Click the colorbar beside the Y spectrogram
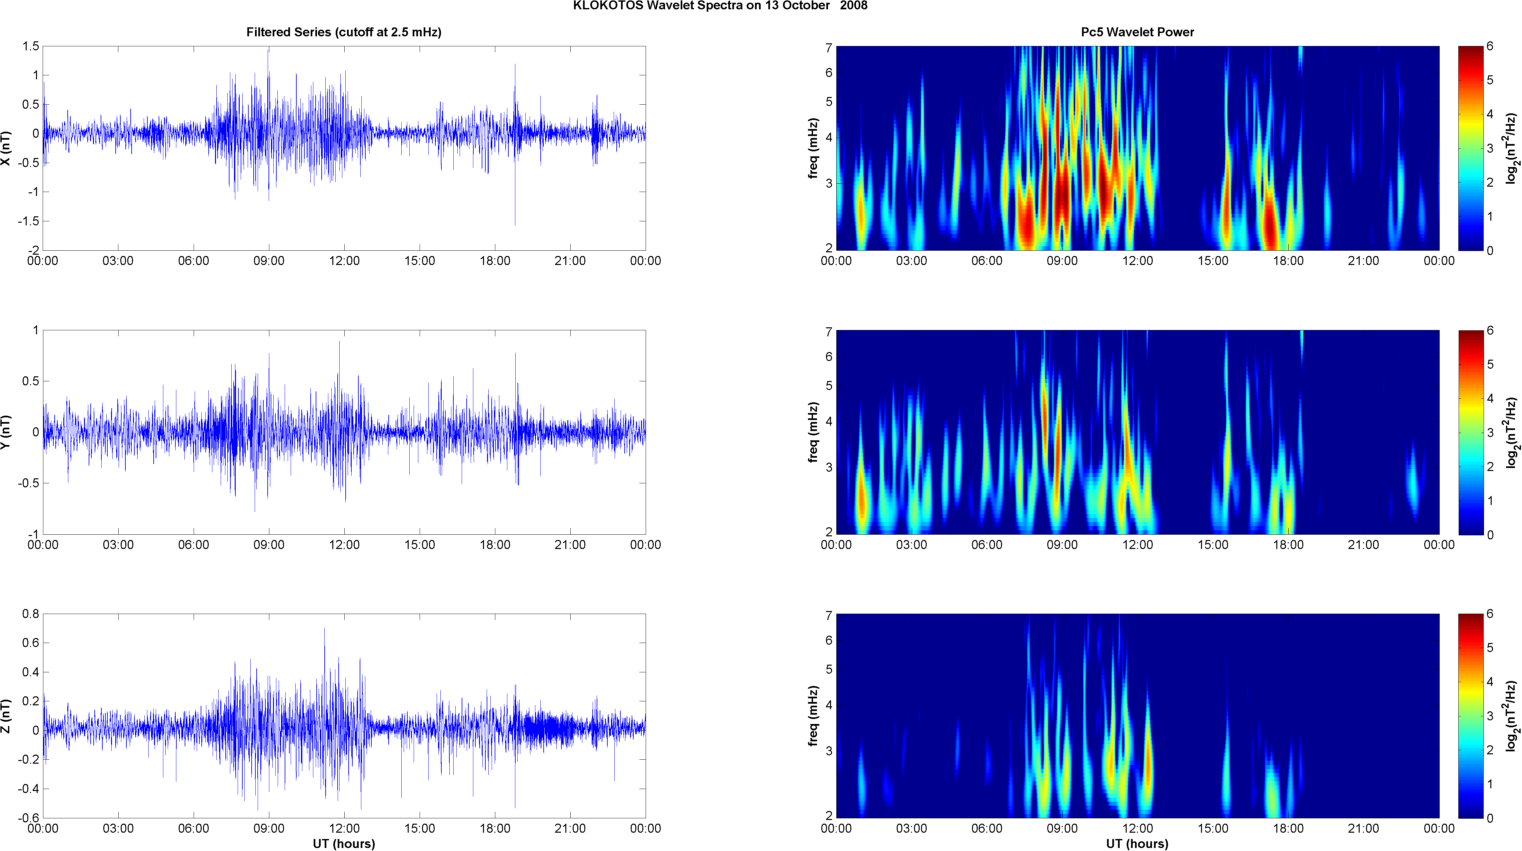The image size is (1522, 851). [x=1470, y=432]
